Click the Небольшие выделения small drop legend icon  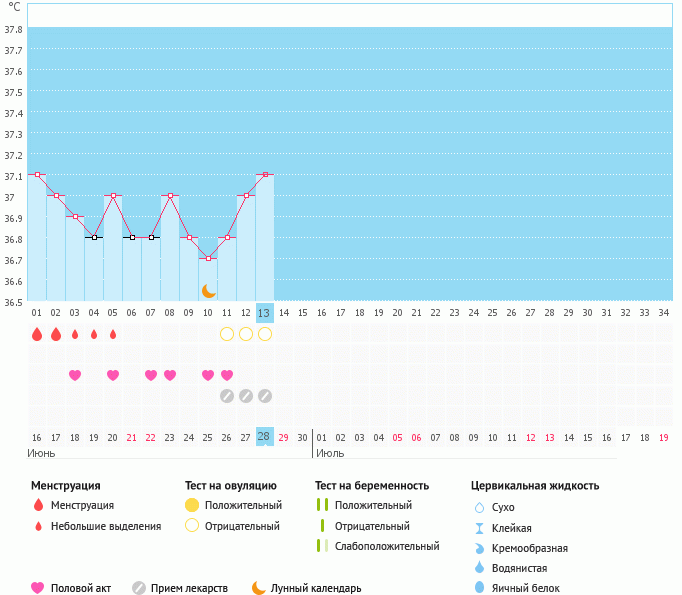pos(38,526)
